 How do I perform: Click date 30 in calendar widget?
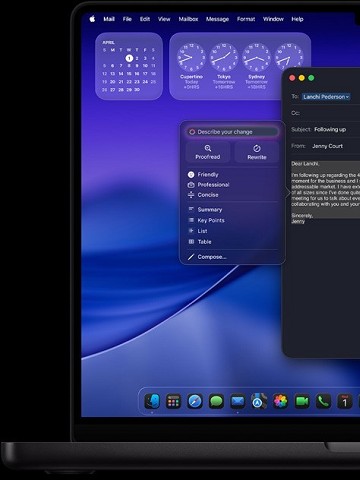137,90
